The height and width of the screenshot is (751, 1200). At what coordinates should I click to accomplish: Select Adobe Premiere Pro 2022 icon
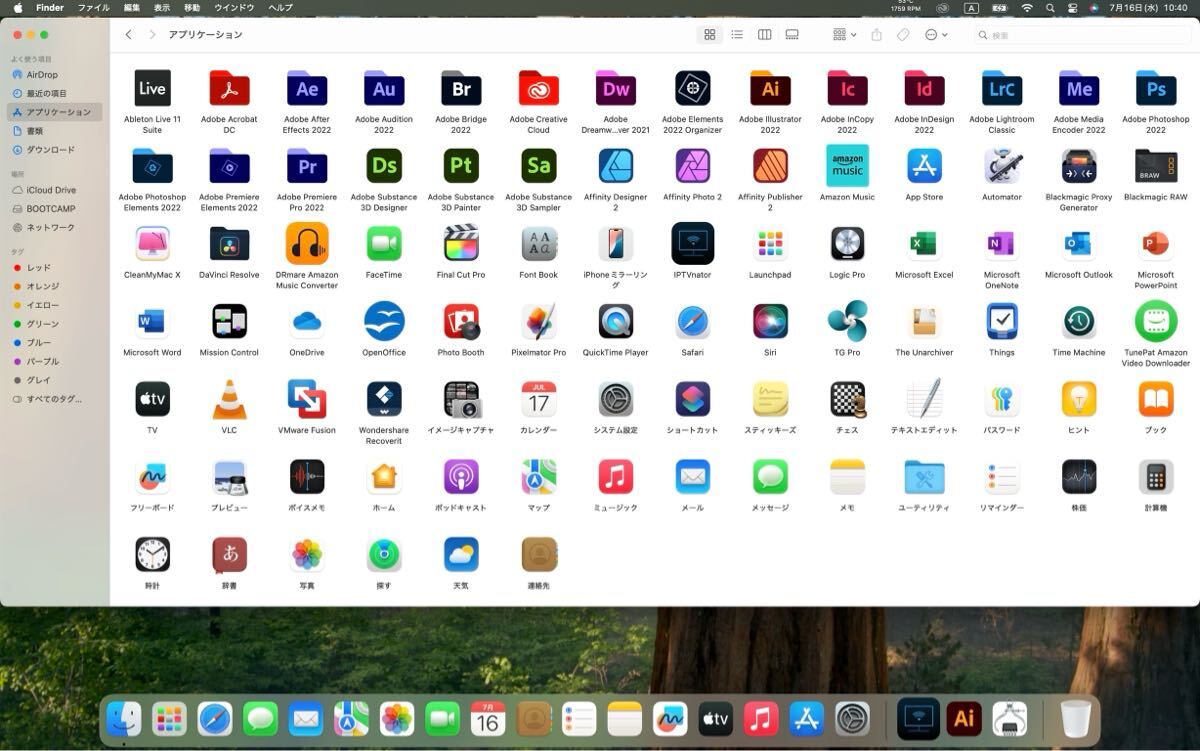307,166
